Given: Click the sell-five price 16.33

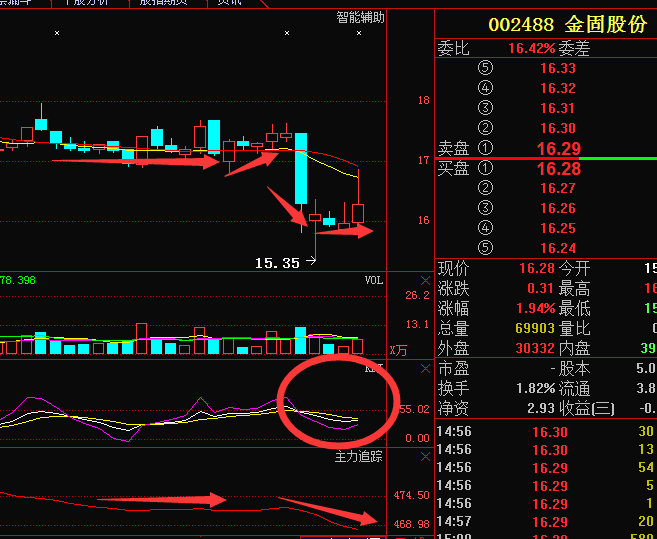Looking at the screenshot, I should [557, 68].
